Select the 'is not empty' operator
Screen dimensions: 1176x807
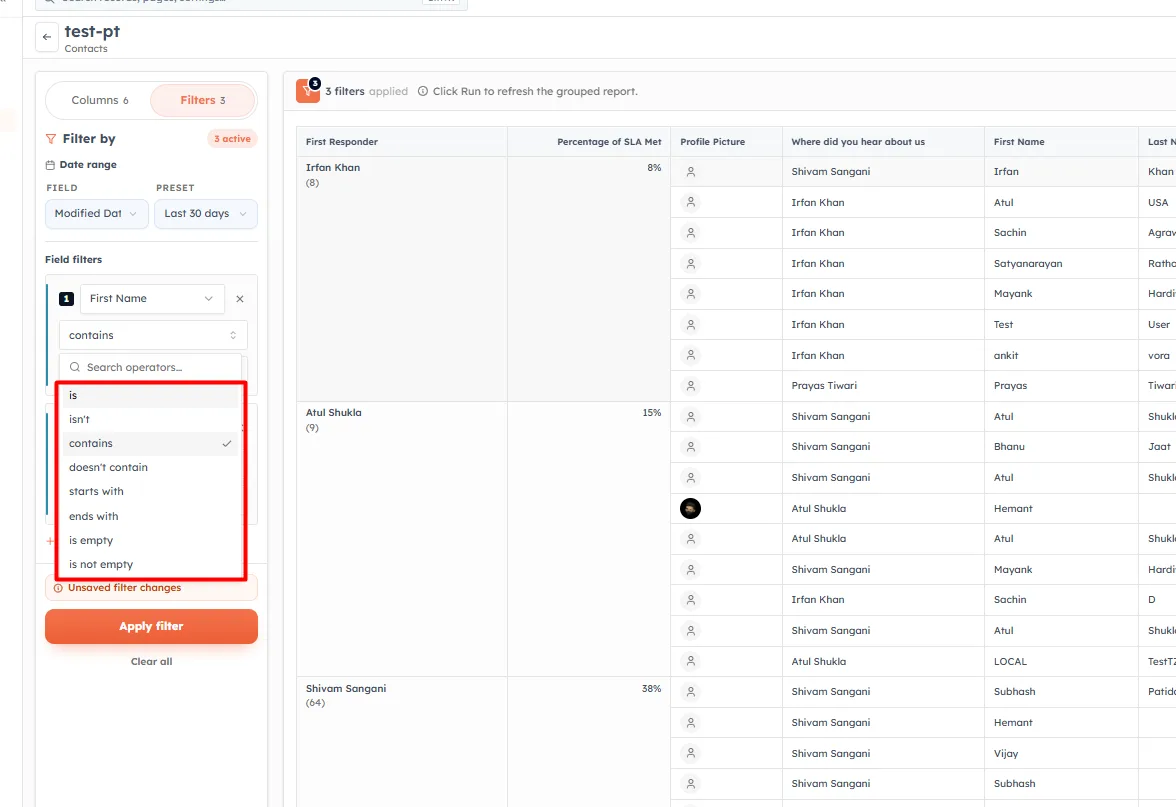click(150, 564)
